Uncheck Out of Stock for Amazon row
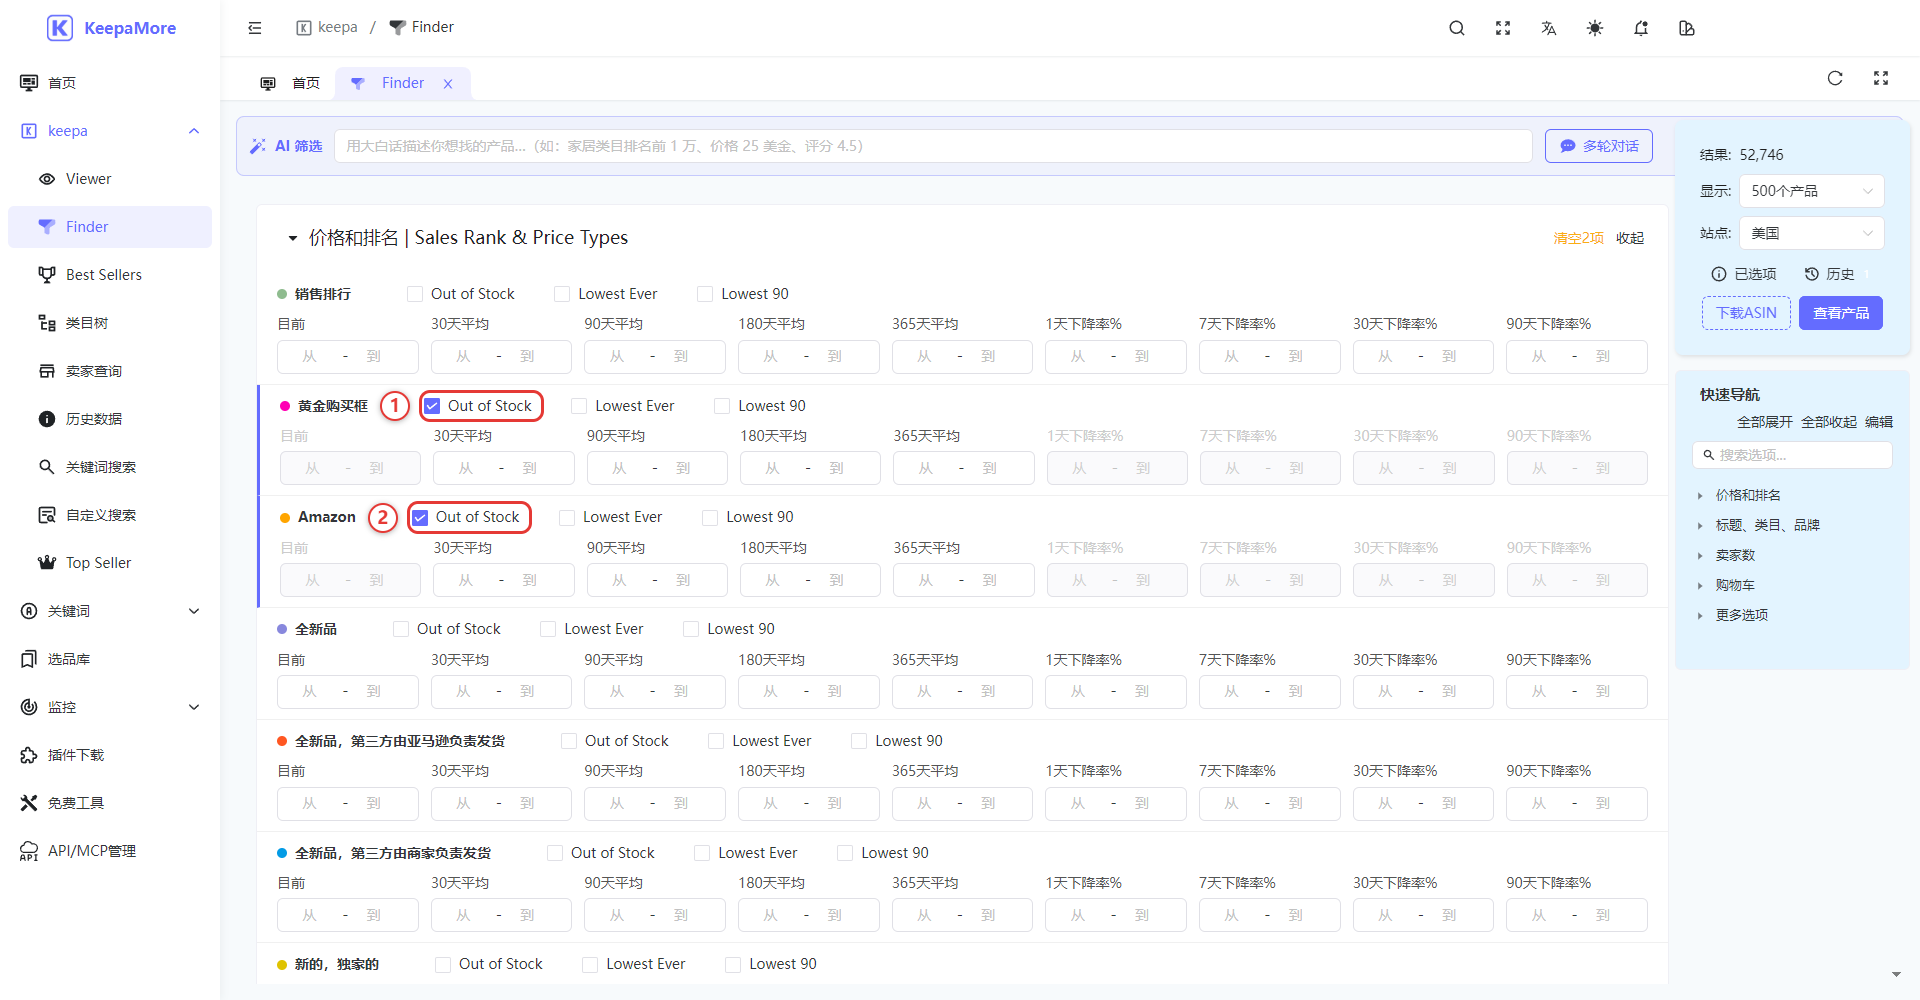The height and width of the screenshot is (1000, 1920). click(x=421, y=517)
